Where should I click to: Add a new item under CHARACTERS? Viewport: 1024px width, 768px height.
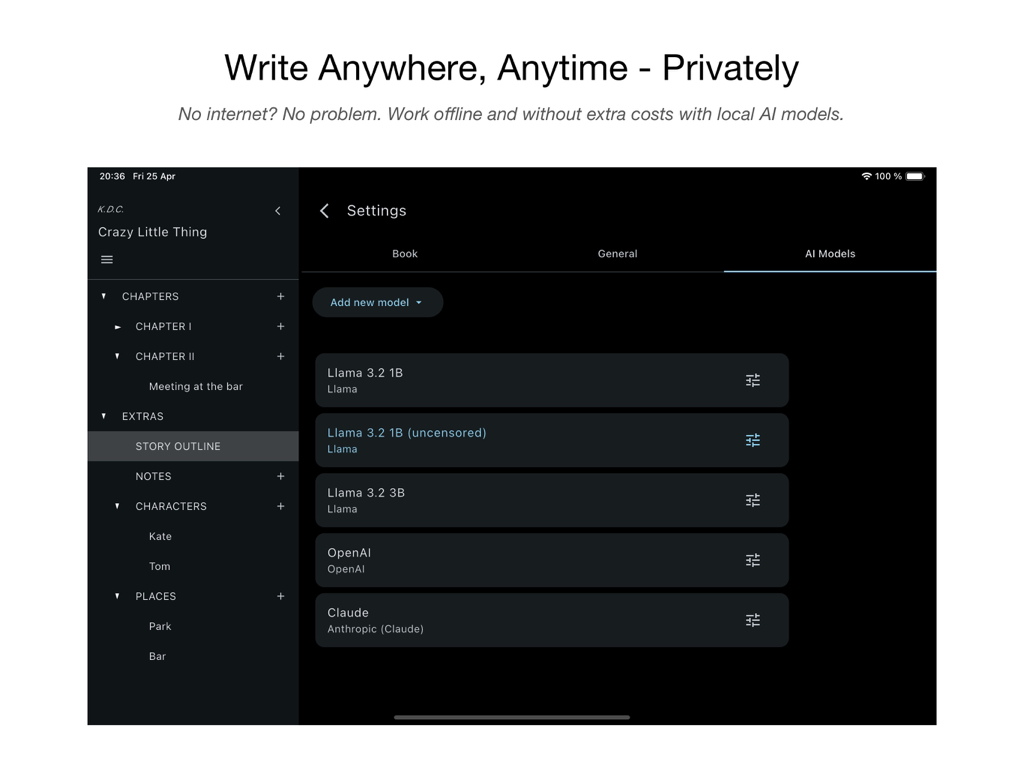tap(281, 506)
